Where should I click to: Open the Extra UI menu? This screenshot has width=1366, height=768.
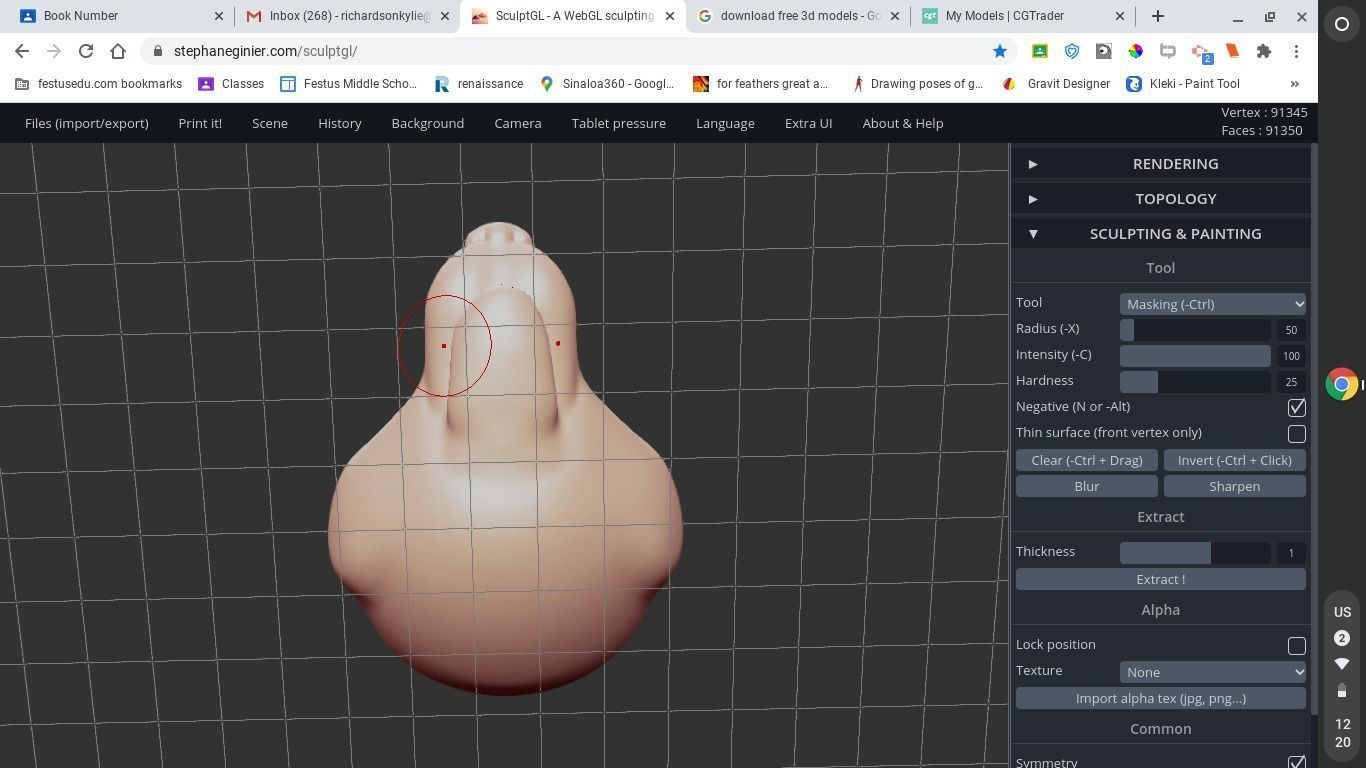pyautogui.click(x=808, y=123)
